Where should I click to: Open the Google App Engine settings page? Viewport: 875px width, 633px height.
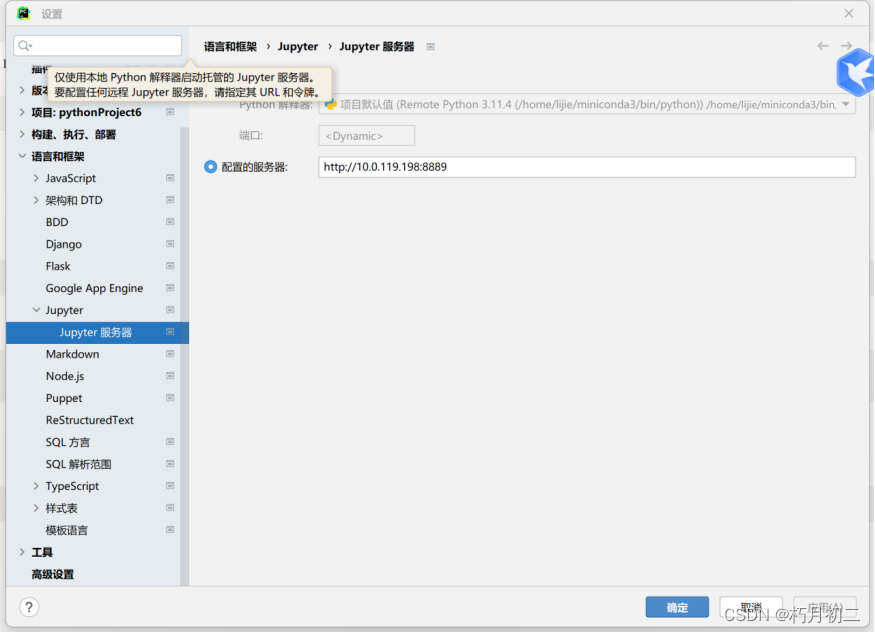(x=94, y=288)
